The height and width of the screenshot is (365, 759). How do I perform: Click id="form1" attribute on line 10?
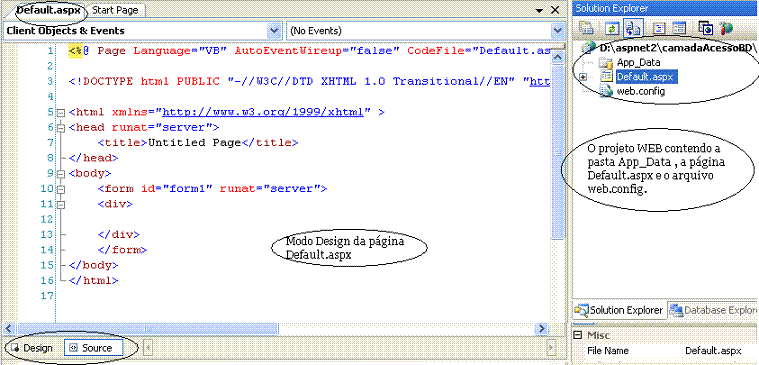point(176,189)
